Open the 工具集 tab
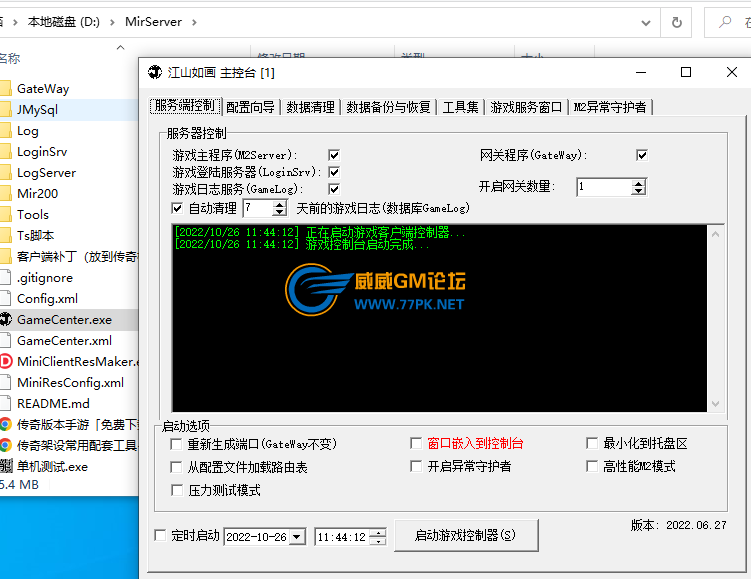 (460, 107)
